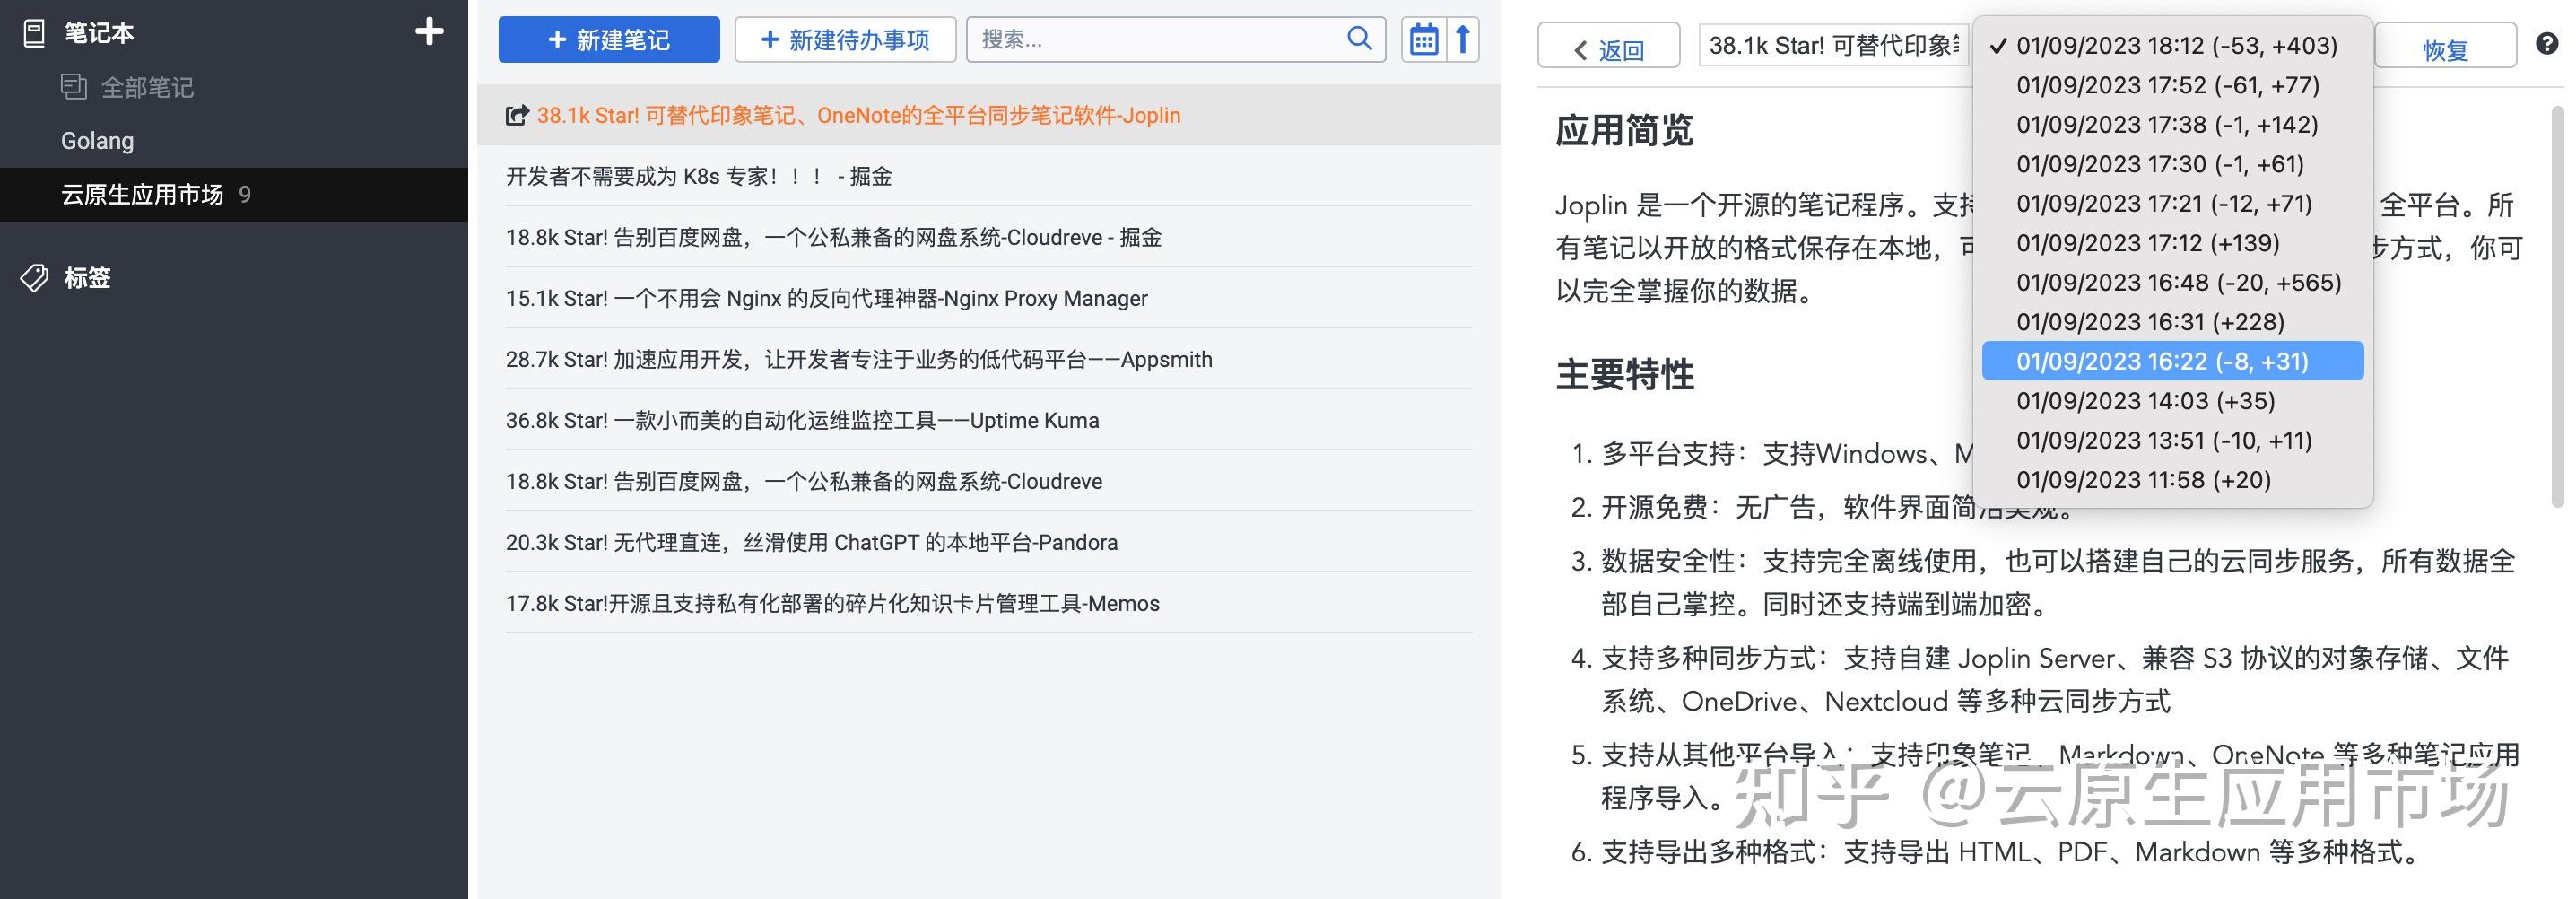Reverse sort order with arrow icon

click(1463, 40)
